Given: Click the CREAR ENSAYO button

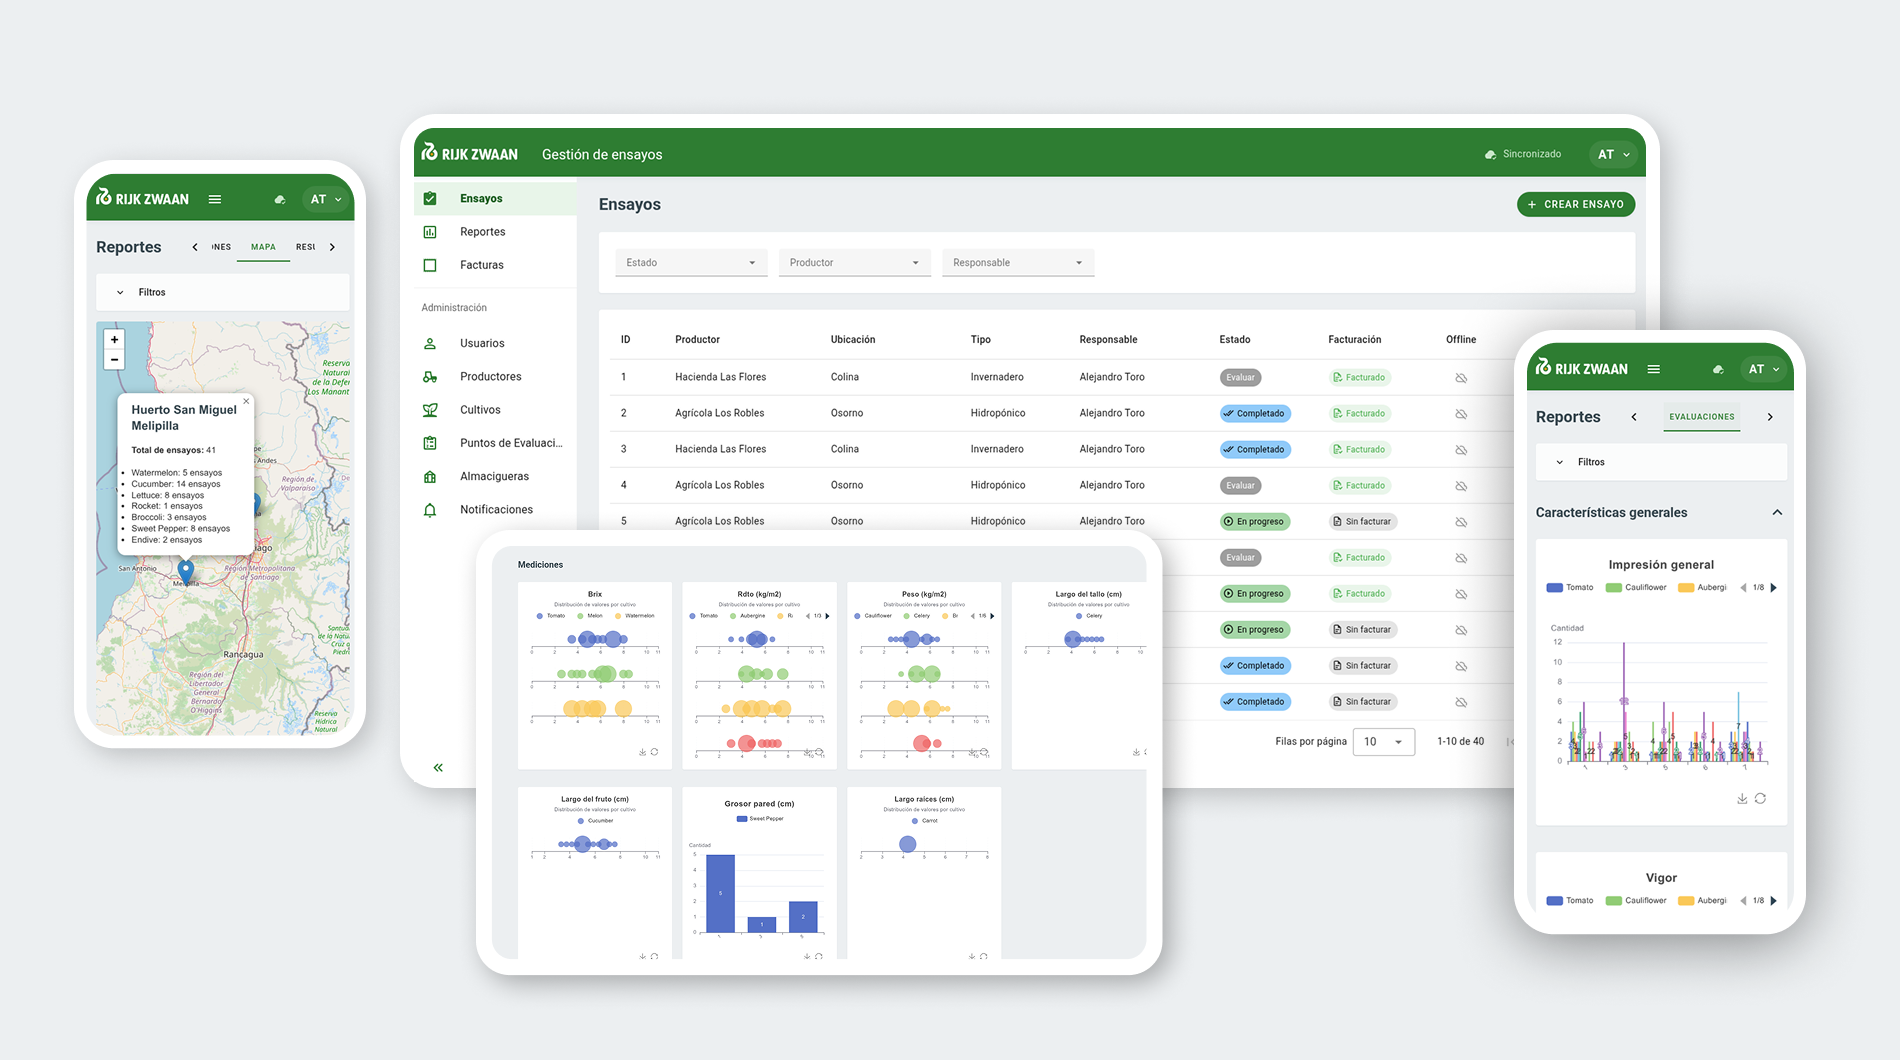Looking at the screenshot, I should pyautogui.click(x=1576, y=204).
